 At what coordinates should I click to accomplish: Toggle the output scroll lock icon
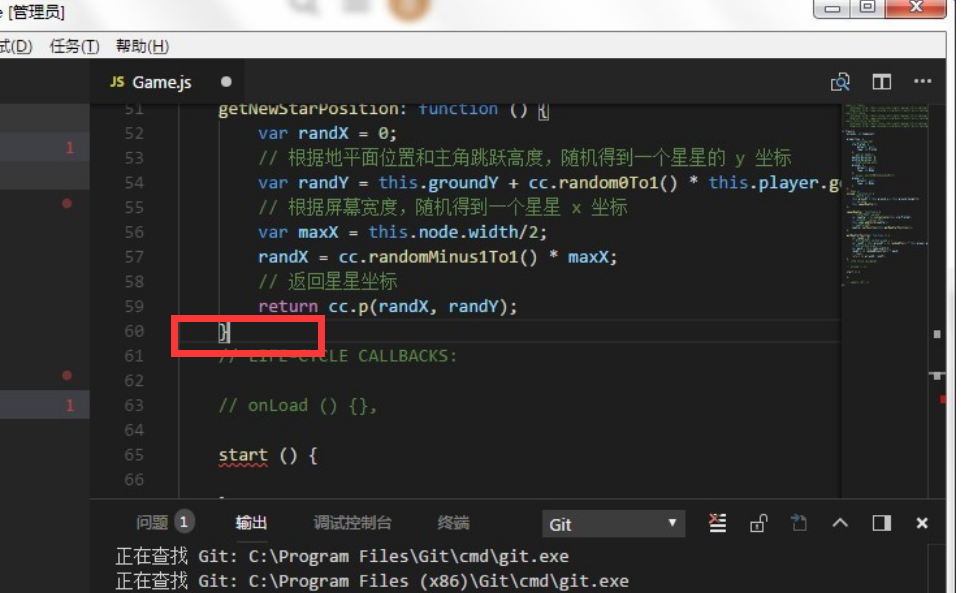point(758,523)
